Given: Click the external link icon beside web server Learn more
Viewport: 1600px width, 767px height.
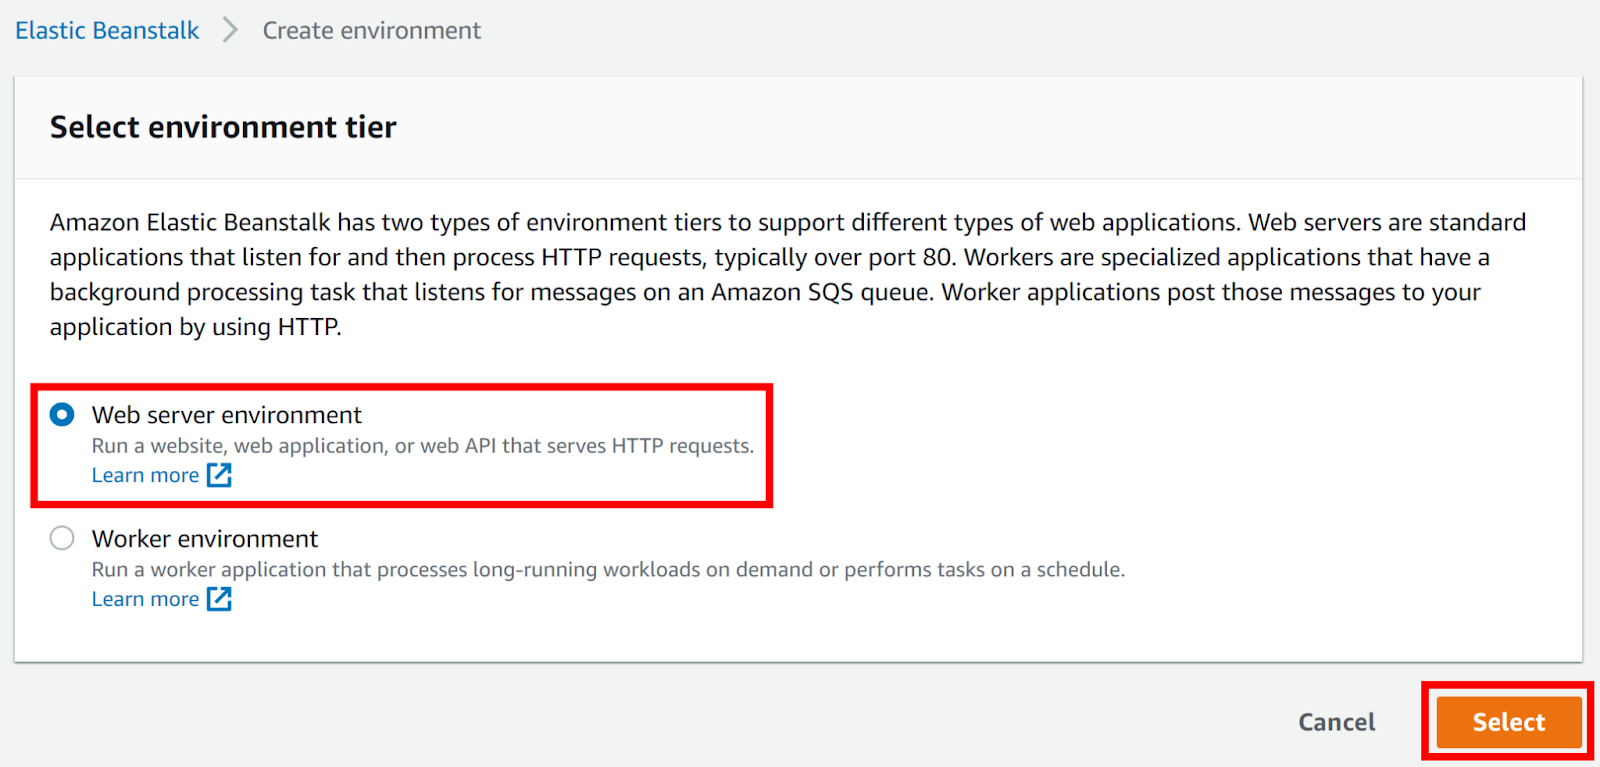Looking at the screenshot, I should coord(218,475).
